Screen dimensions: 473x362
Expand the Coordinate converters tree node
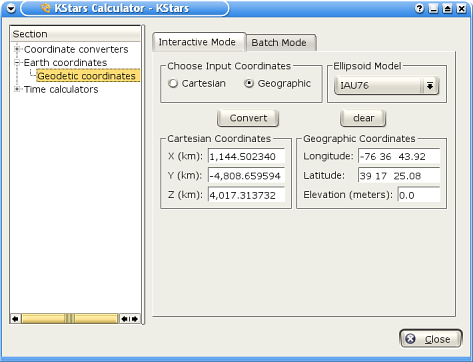click(x=17, y=49)
